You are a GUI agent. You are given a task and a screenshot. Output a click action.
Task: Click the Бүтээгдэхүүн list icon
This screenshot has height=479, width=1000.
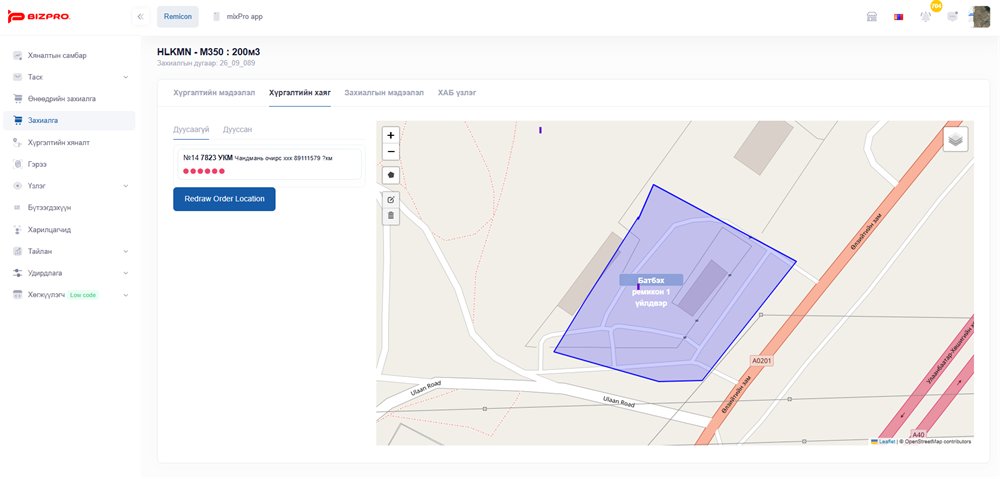pos(18,208)
